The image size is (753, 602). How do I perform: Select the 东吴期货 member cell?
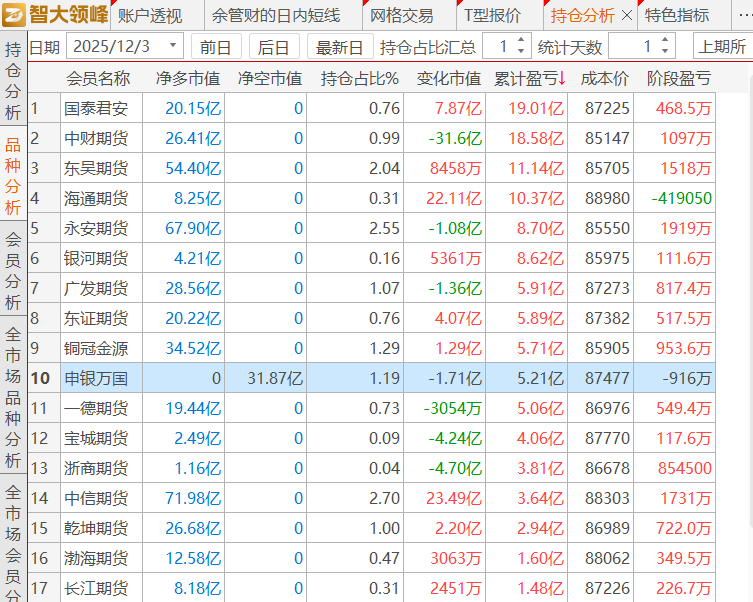coord(101,168)
